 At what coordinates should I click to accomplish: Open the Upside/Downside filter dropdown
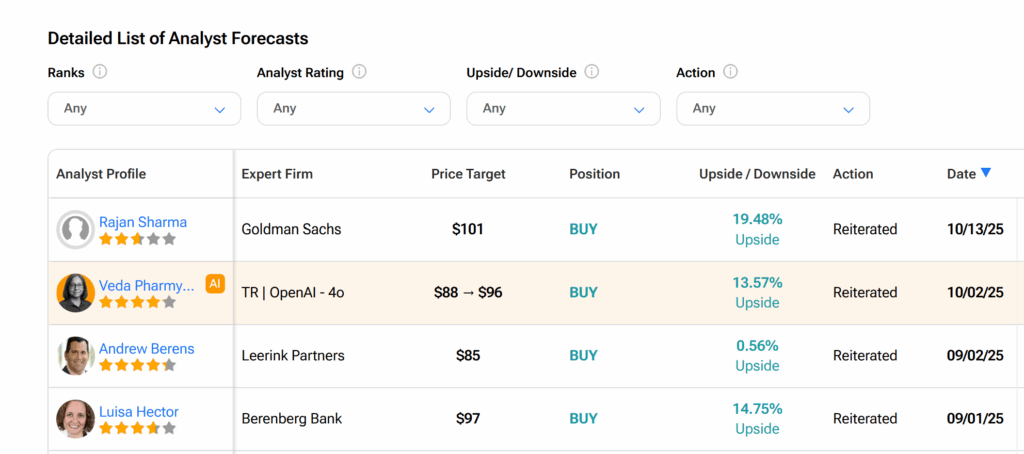coord(563,109)
